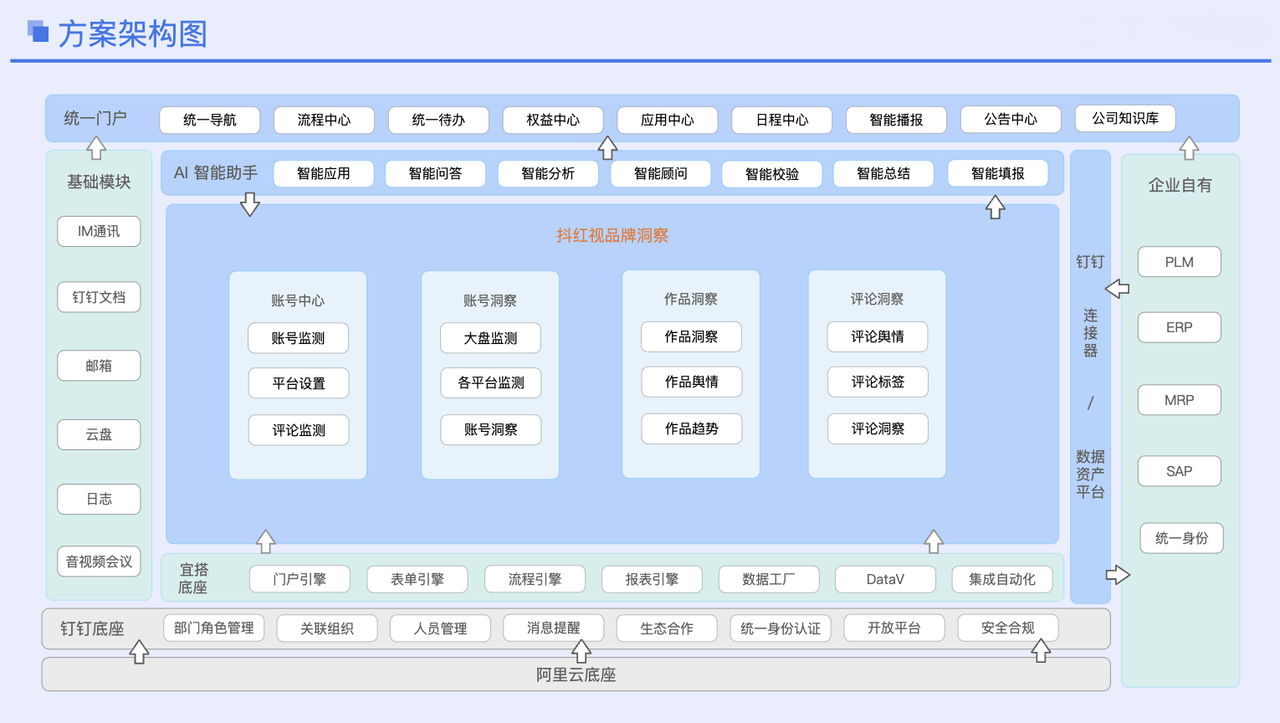The height and width of the screenshot is (723, 1280).
Task: Select the AI 智能助手 section label
Action: pos(216,171)
